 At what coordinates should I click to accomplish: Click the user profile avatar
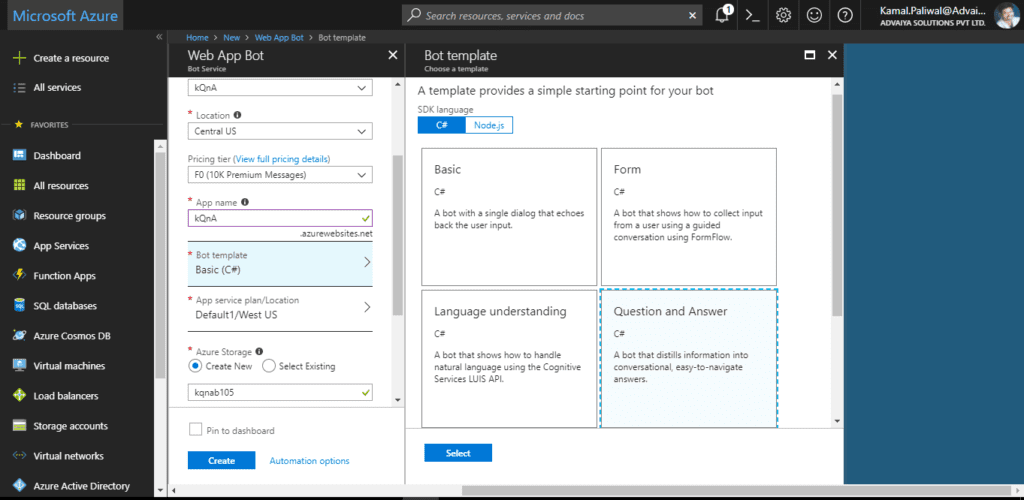point(1007,15)
